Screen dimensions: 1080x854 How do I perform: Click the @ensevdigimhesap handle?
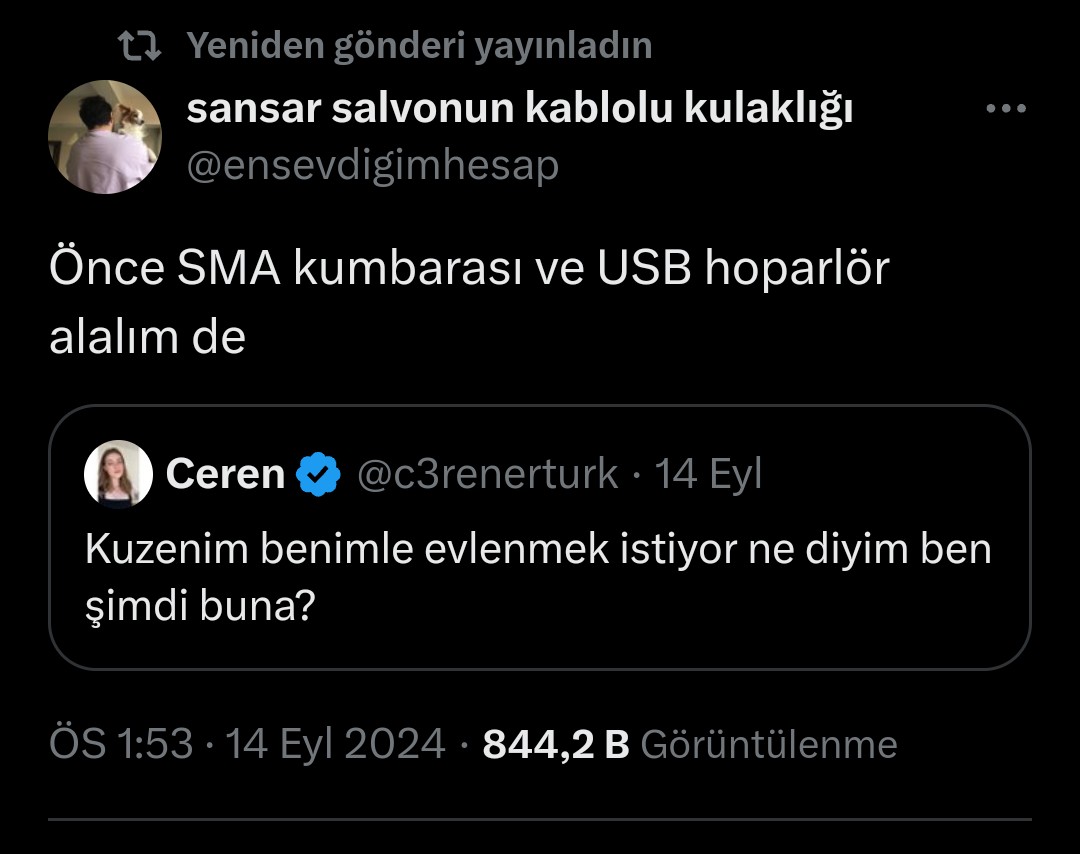(373, 165)
